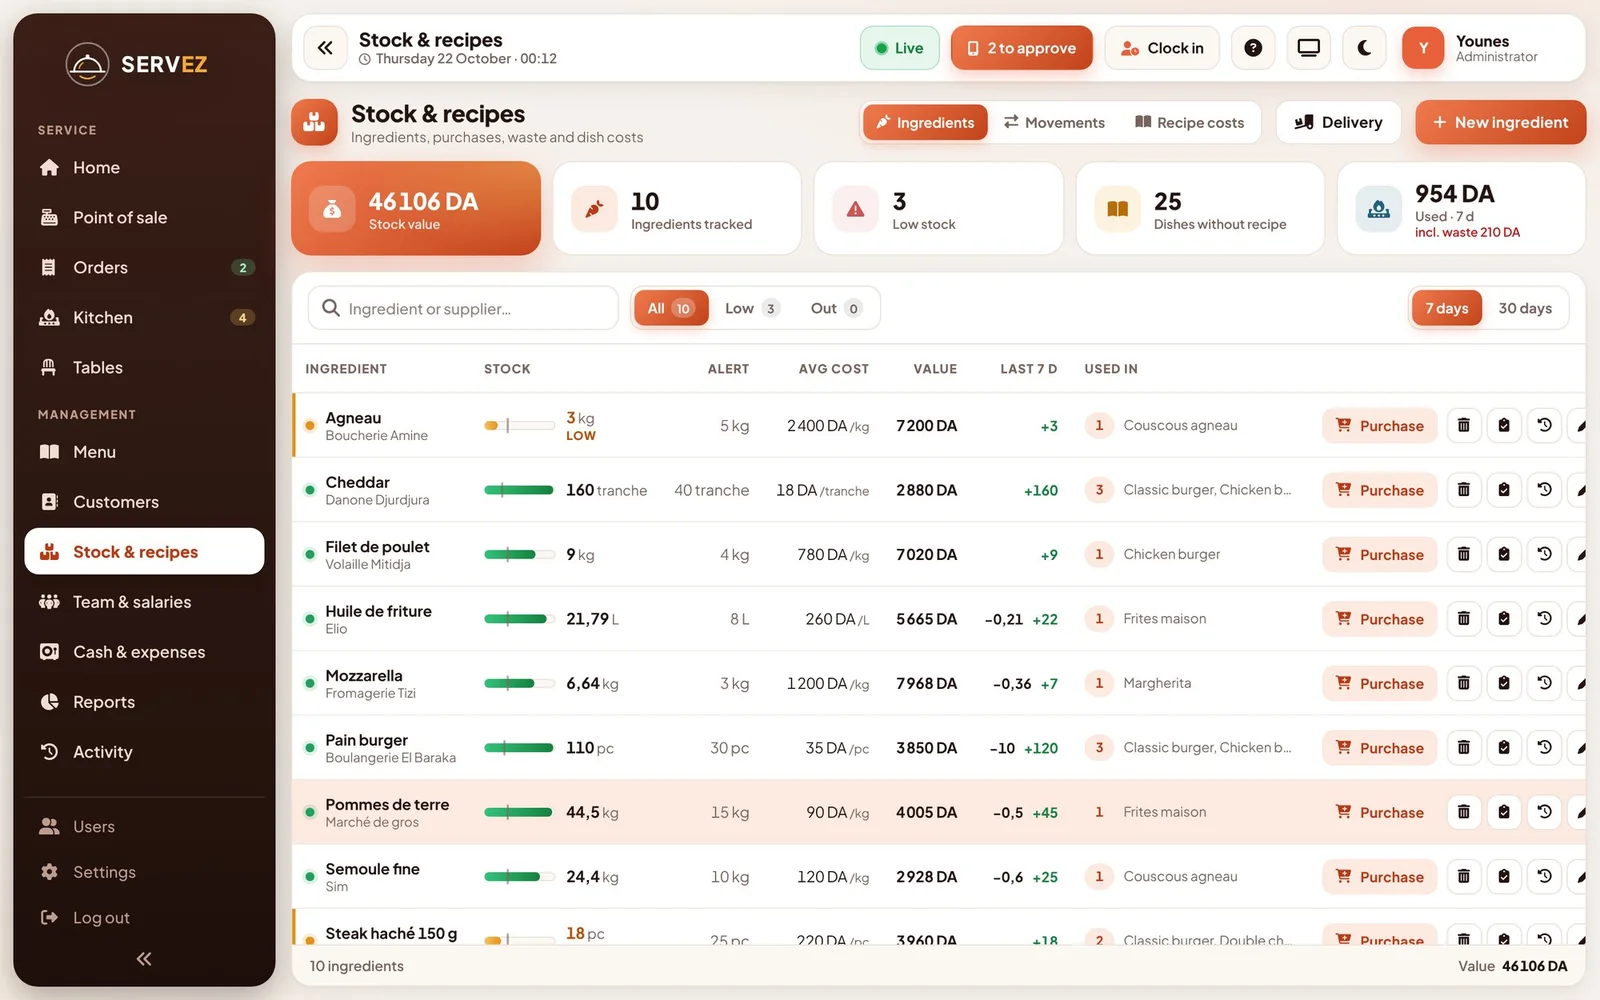Select the 7 days period
Image resolution: width=1600 pixels, height=1000 pixels.
pyautogui.click(x=1447, y=308)
